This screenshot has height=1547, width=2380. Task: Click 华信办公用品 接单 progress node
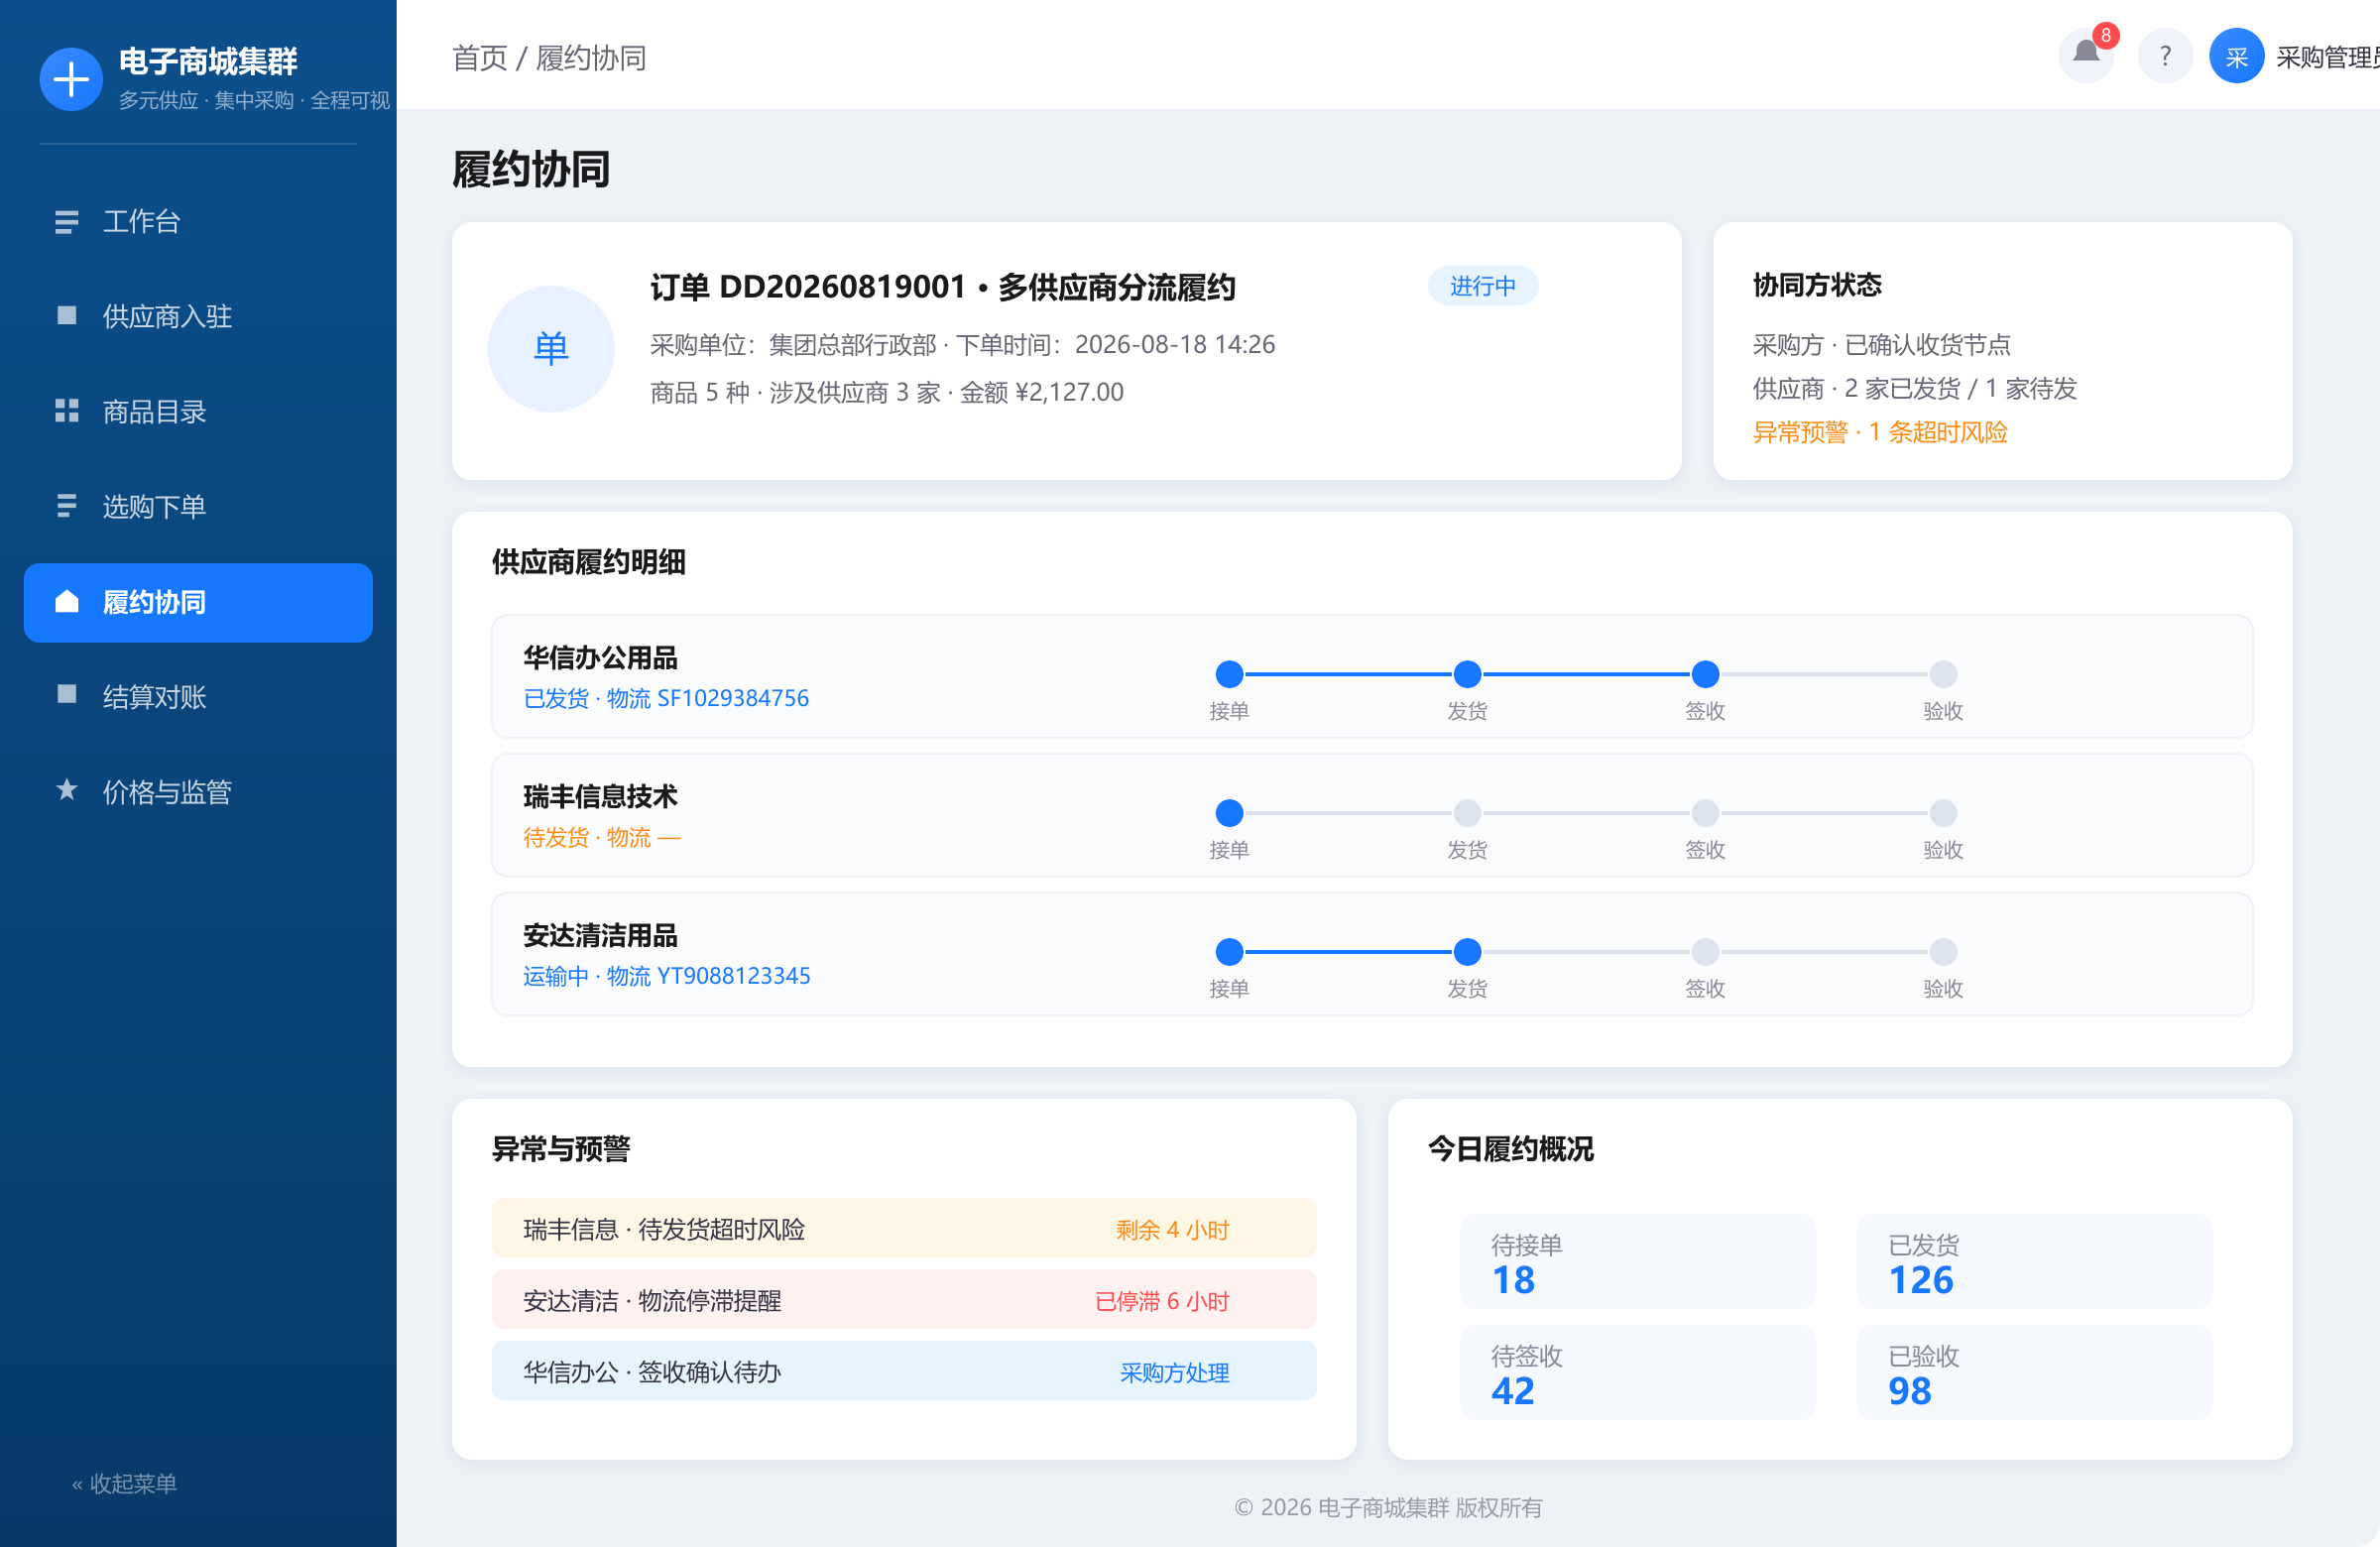pyautogui.click(x=1229, y=674)
